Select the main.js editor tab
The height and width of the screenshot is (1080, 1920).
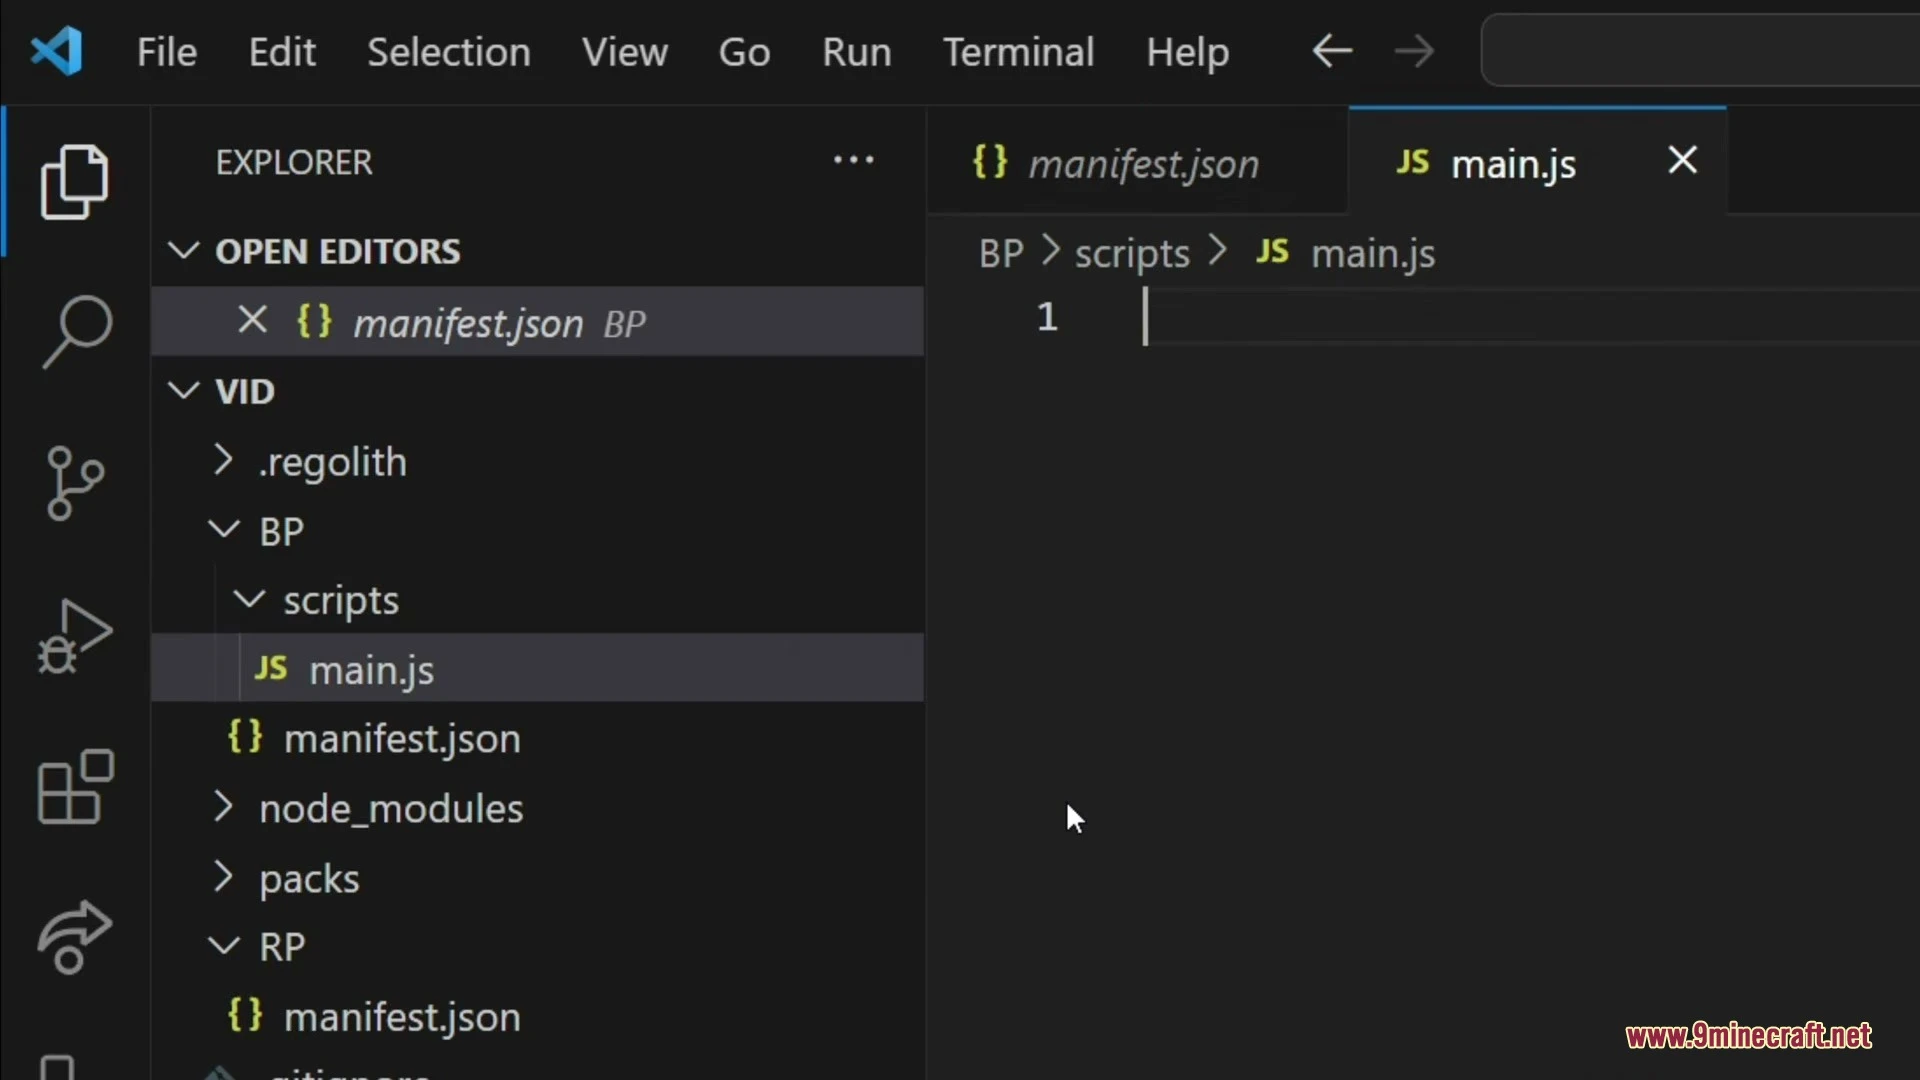pyautogui.click(x=1537, y=162)
